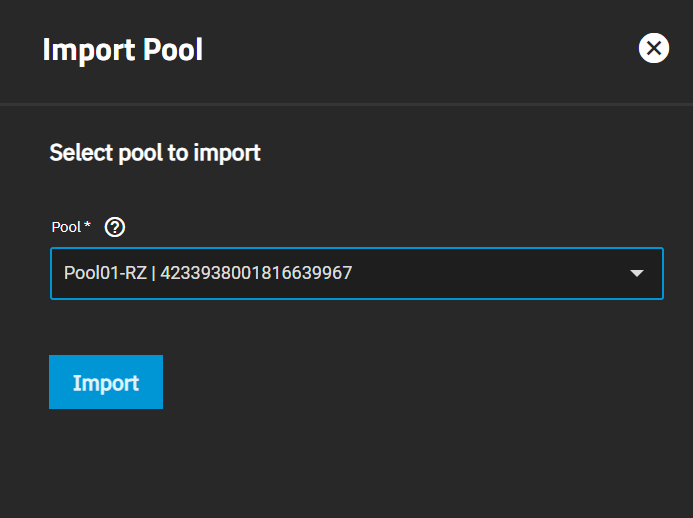Close the Import Pool panel

(x=654, y=48)
